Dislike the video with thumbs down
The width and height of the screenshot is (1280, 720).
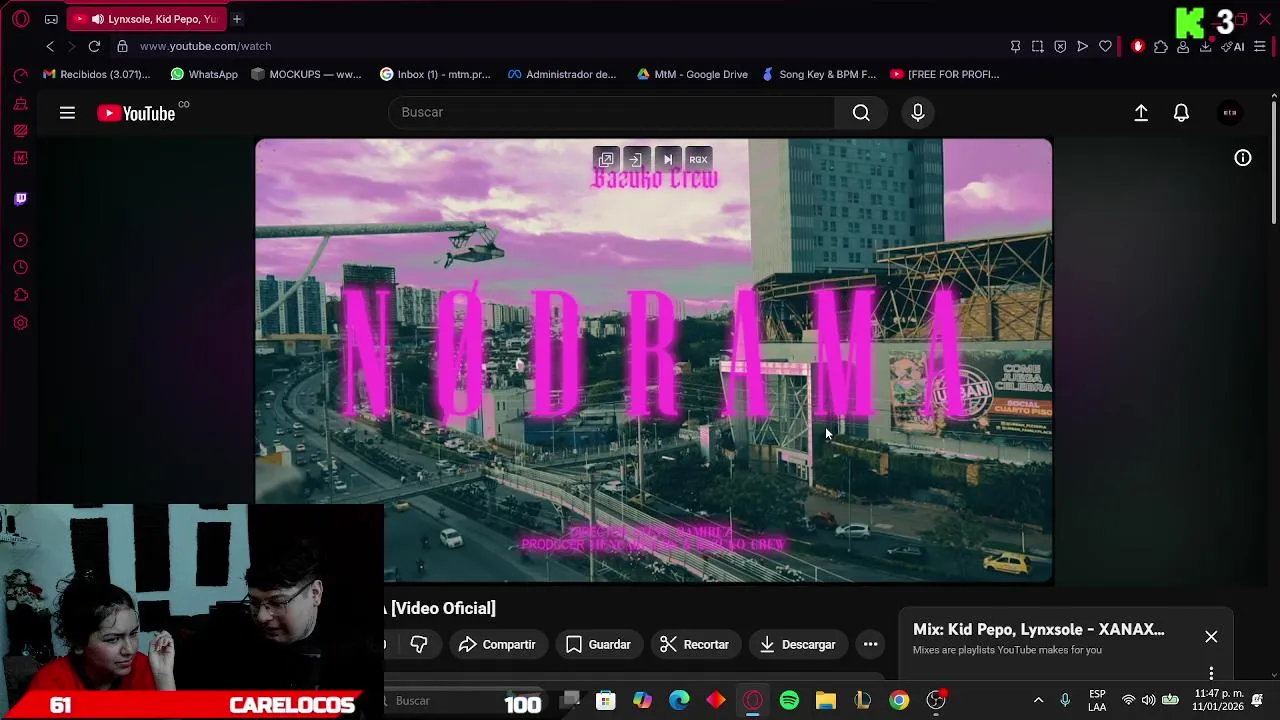point(419,645)
